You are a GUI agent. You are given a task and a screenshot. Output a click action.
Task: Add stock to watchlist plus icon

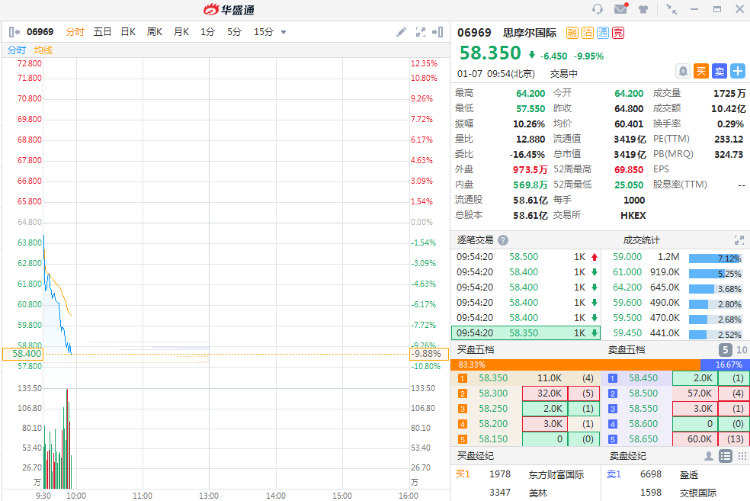tap(738, 71)
